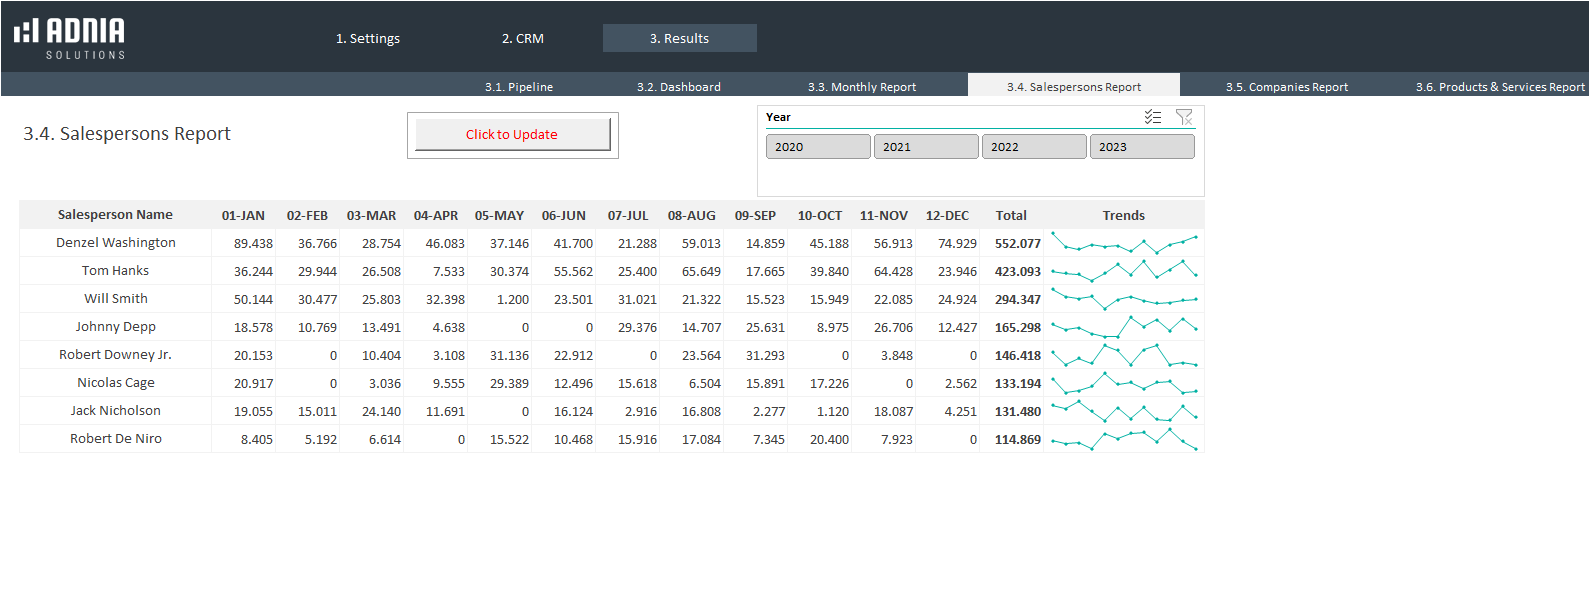Open the 3.2. Dashboard tab
This screenshot has height=597, width=1589.
[679, 87]
